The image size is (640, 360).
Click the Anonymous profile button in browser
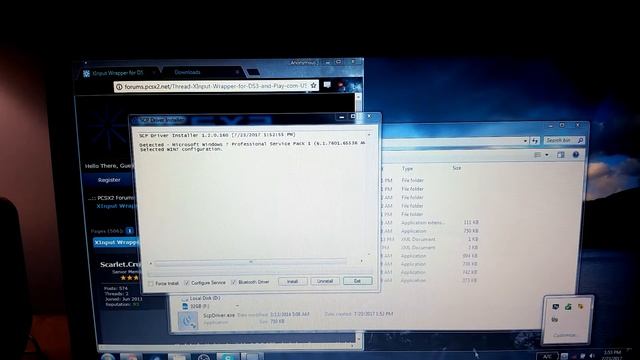303,63
